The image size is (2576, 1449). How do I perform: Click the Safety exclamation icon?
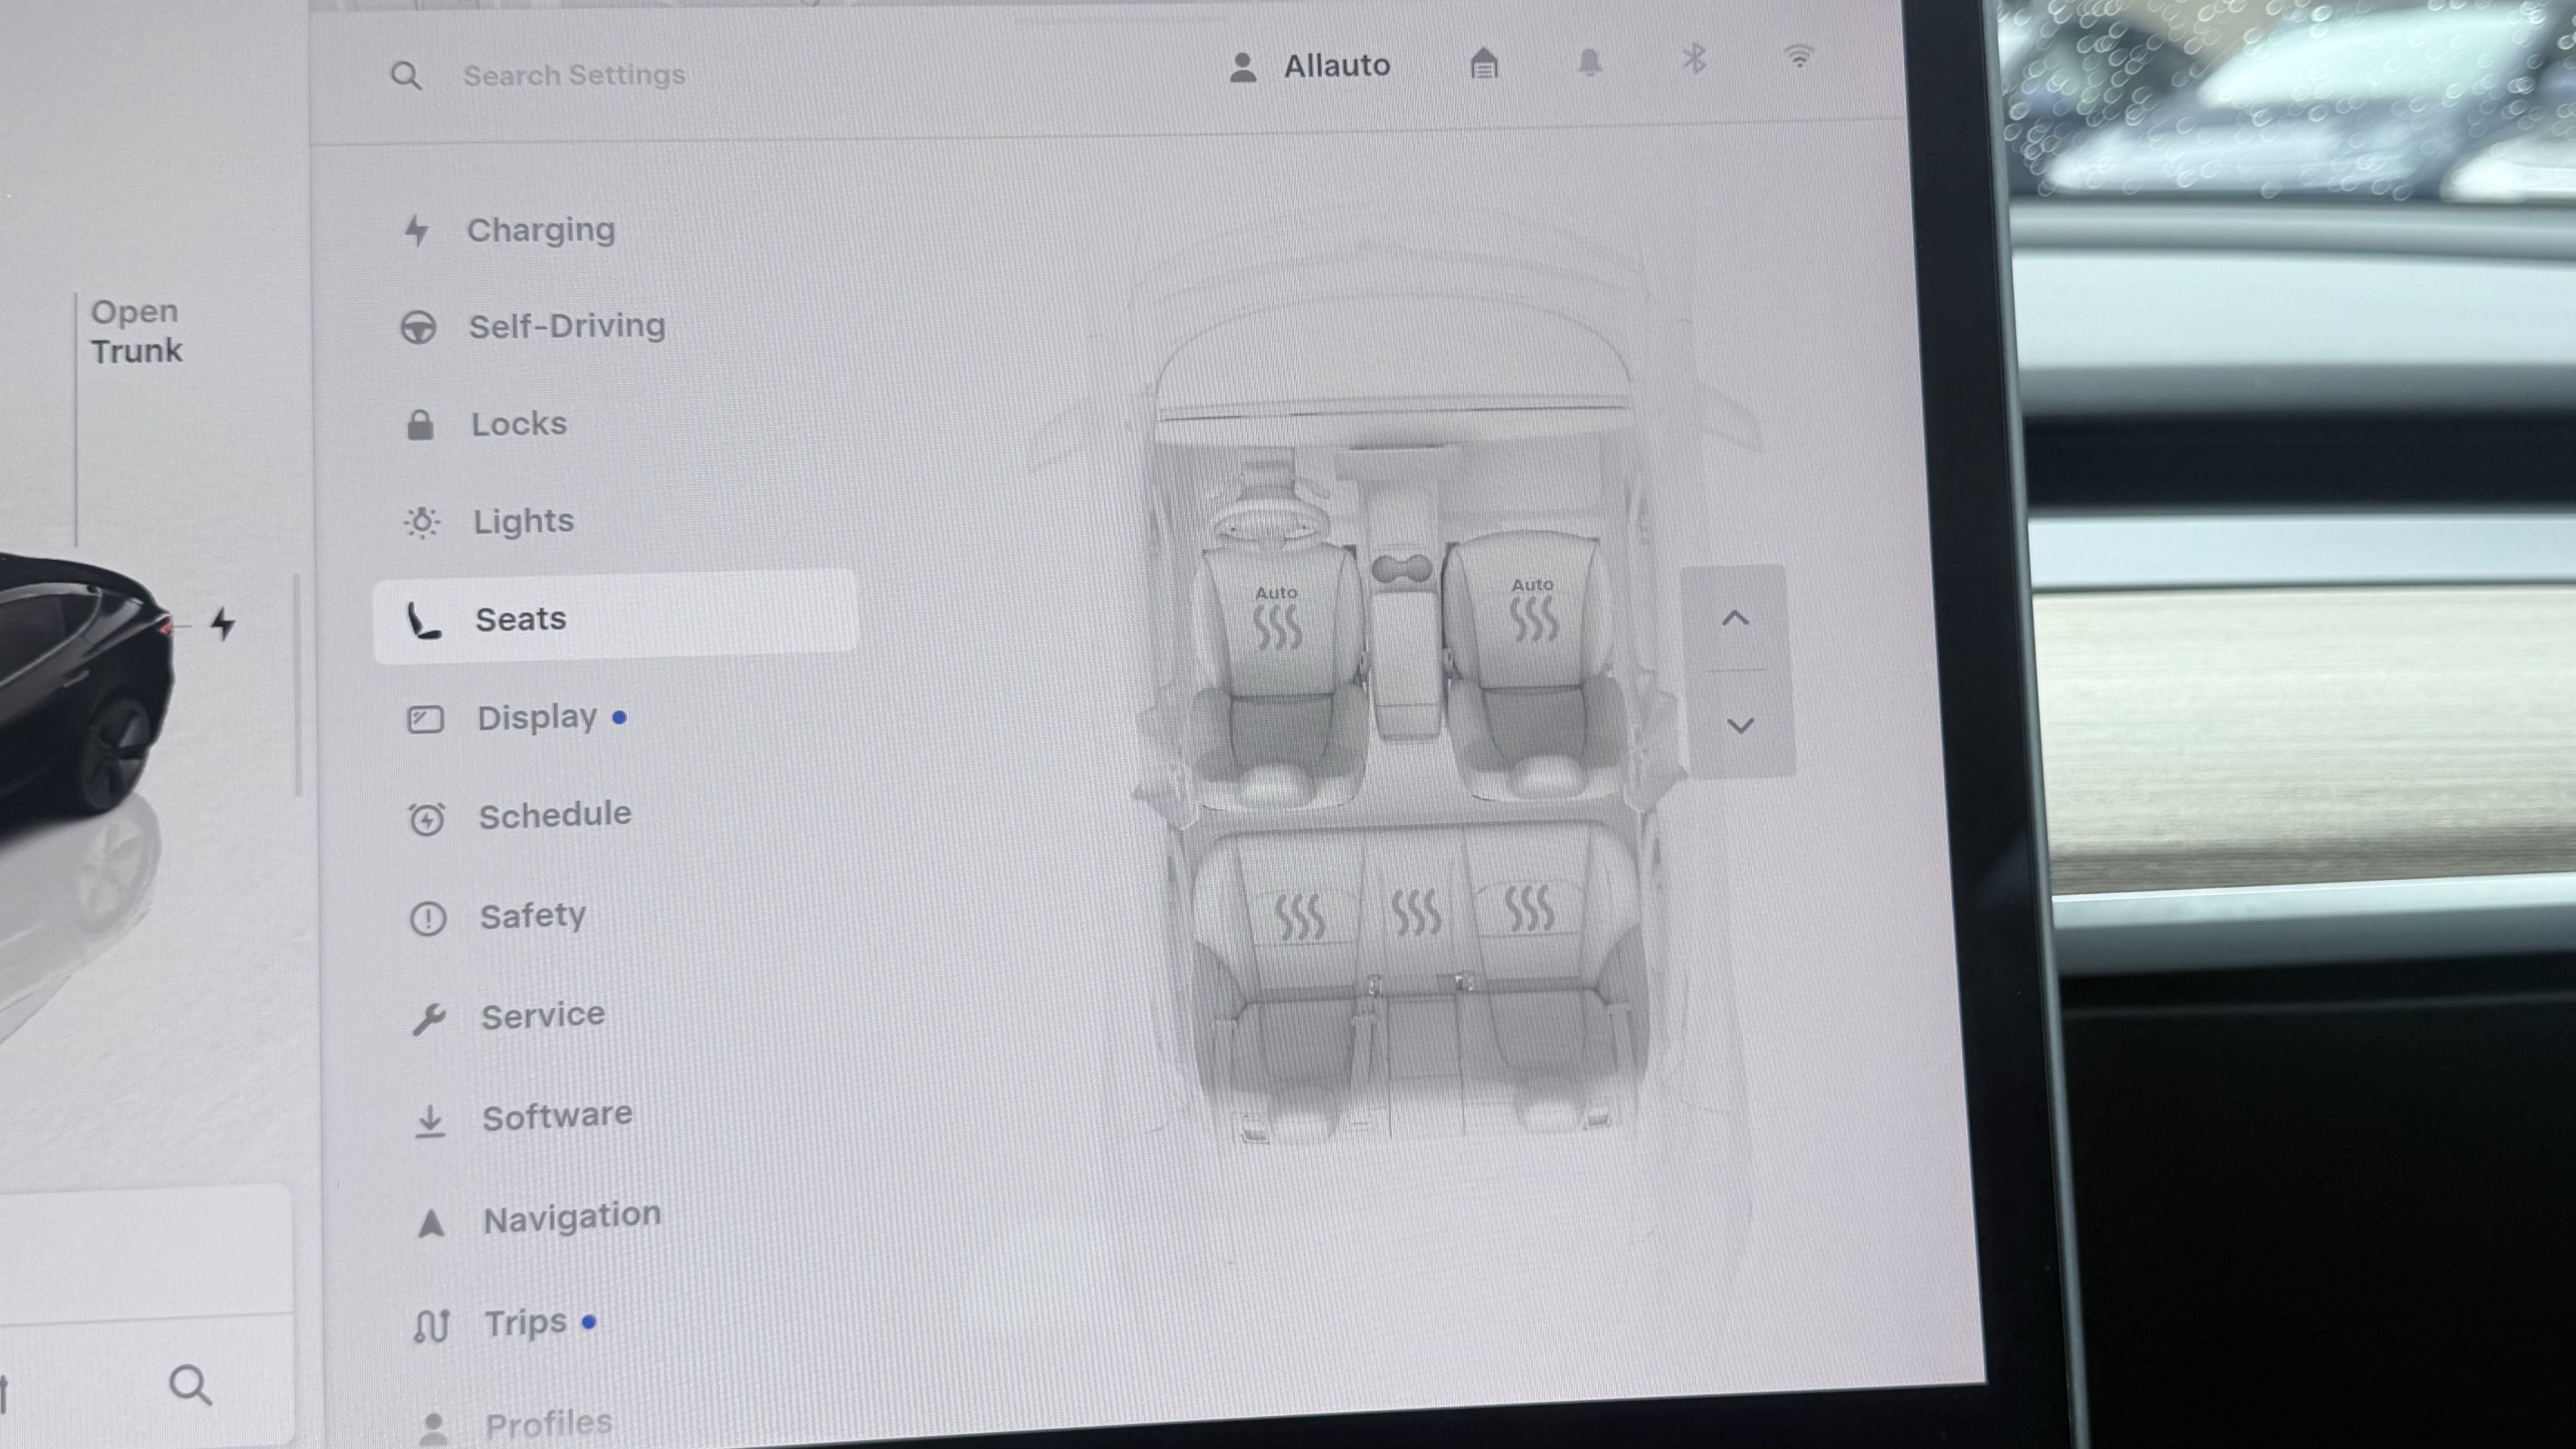tap(428, 918)
